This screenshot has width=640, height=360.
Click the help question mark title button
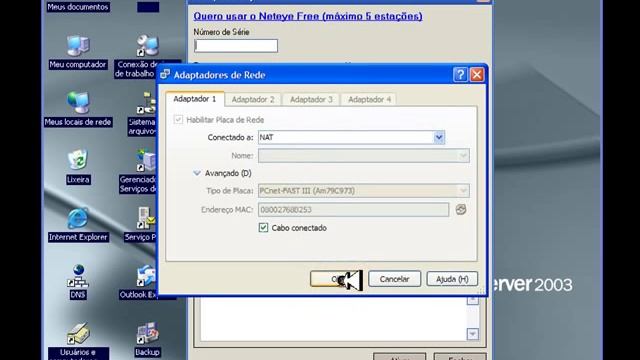(x=460, y=75)
